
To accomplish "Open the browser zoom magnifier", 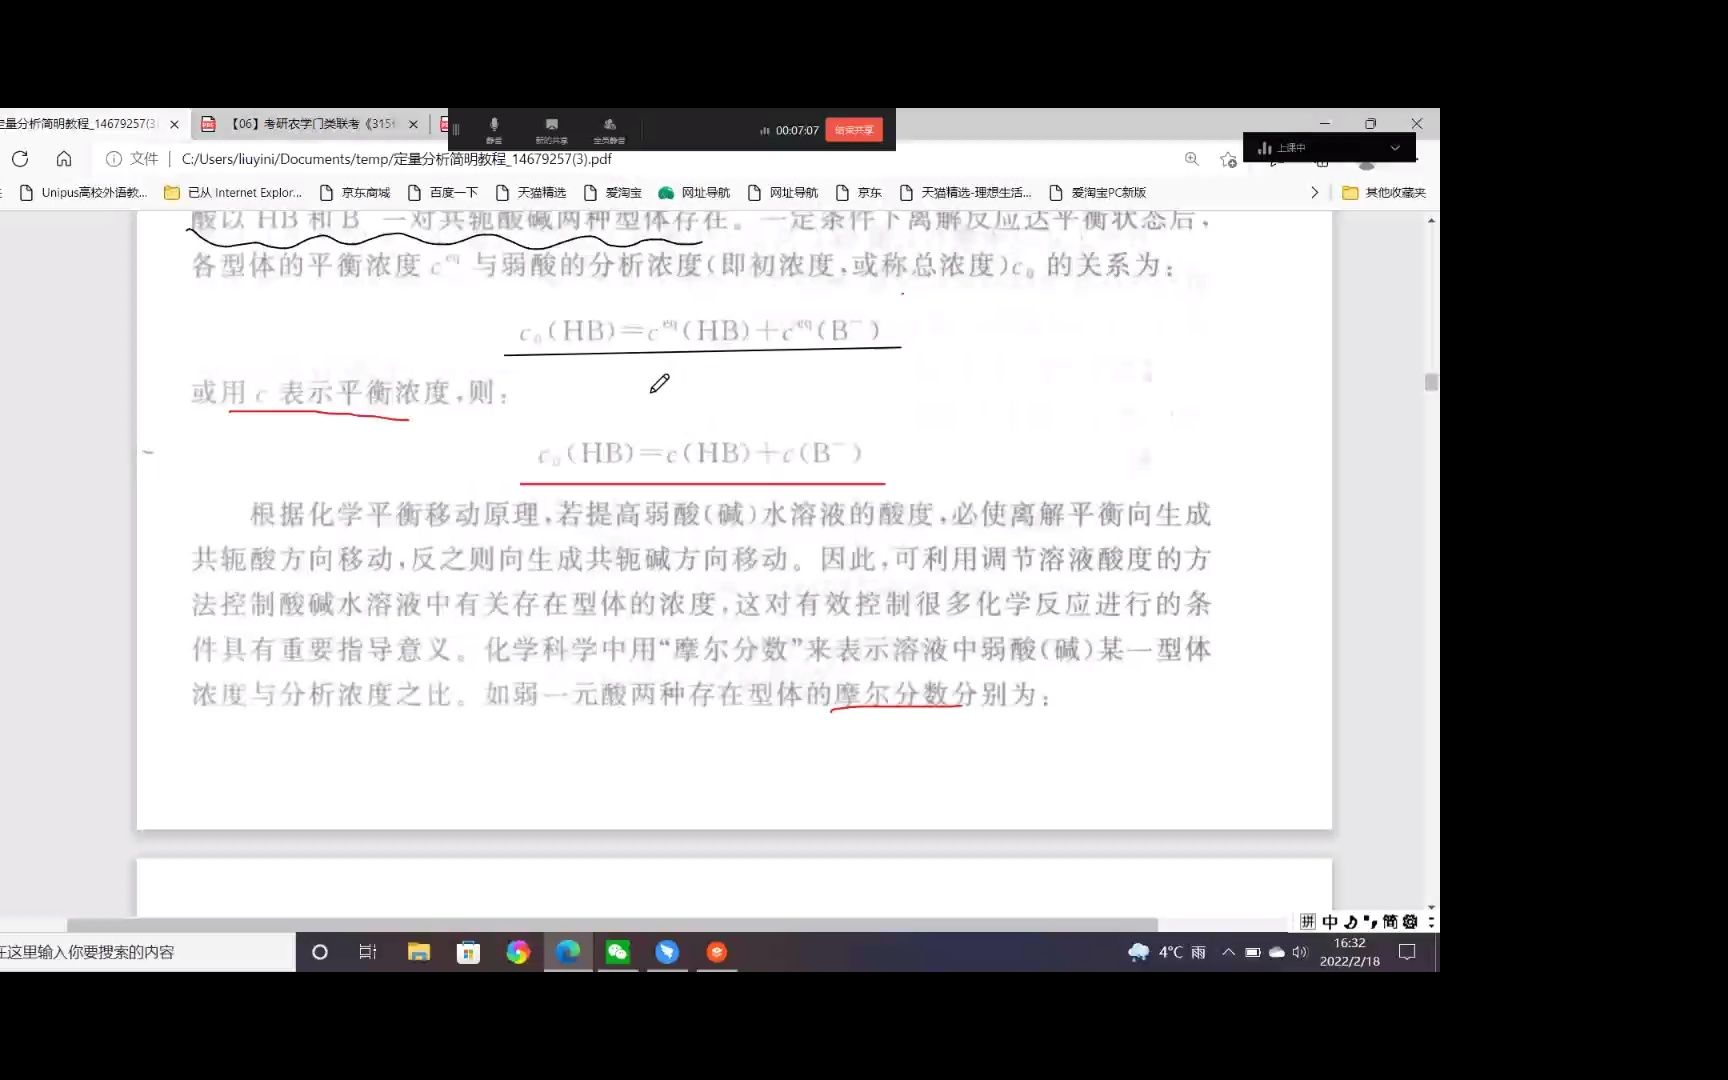I will pyautogui.click(x=1191, y=158).
